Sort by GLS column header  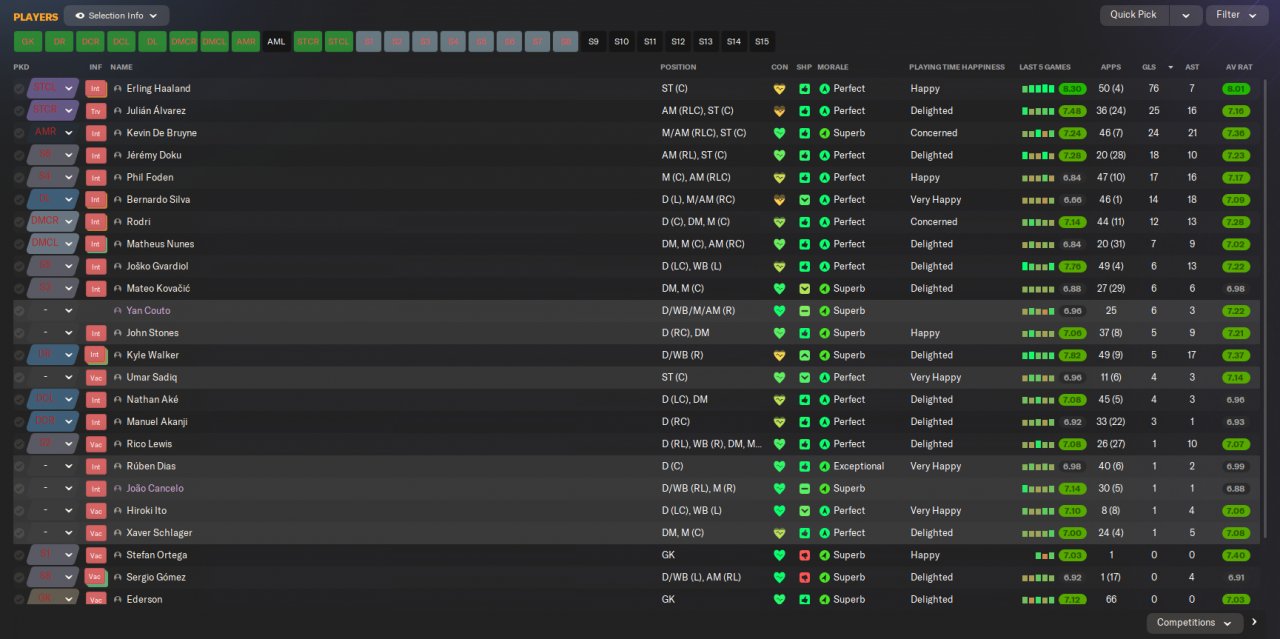pyautogui.click(x=1149, y=67)
